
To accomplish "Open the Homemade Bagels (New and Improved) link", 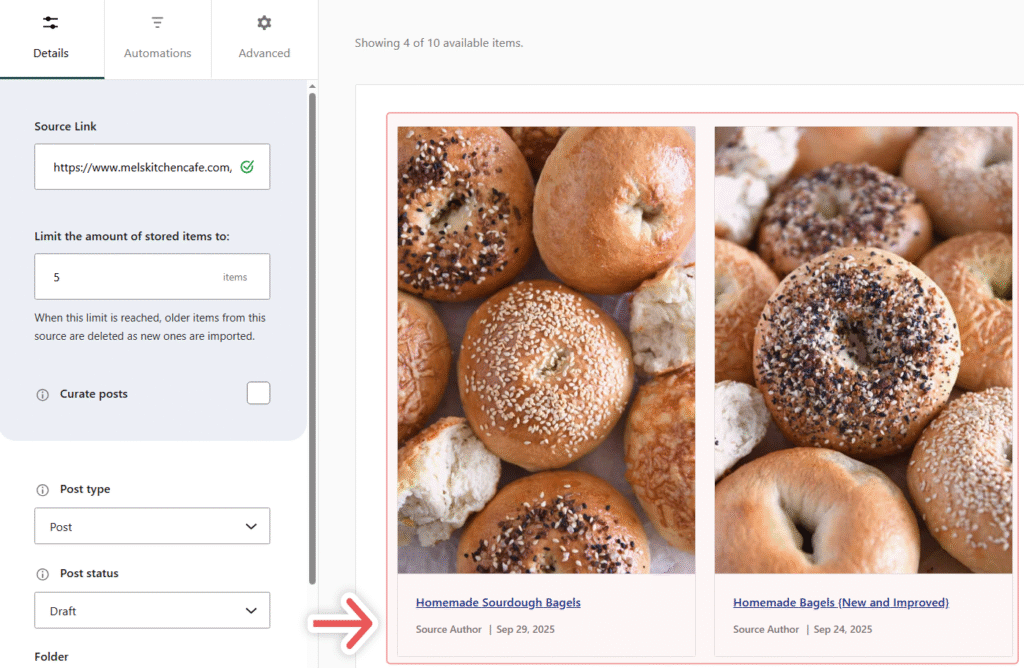I will [841, 602].
